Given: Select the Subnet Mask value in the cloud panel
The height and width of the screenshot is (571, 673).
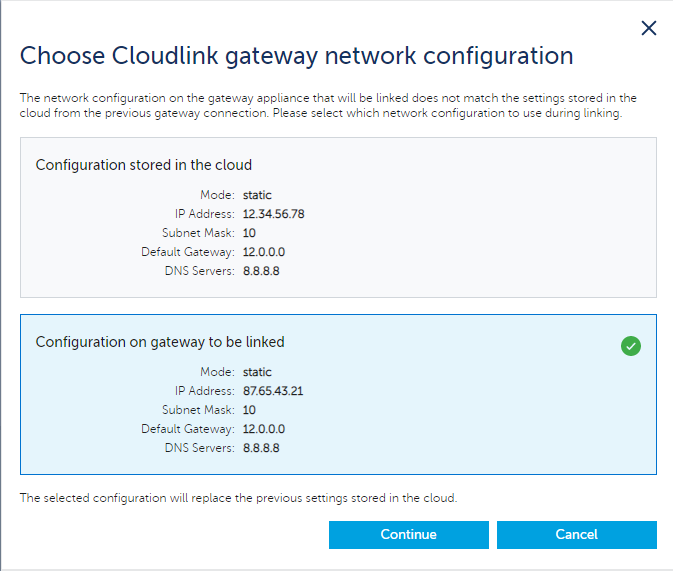Looking at the screenshot, I should (x=249, y=233).
